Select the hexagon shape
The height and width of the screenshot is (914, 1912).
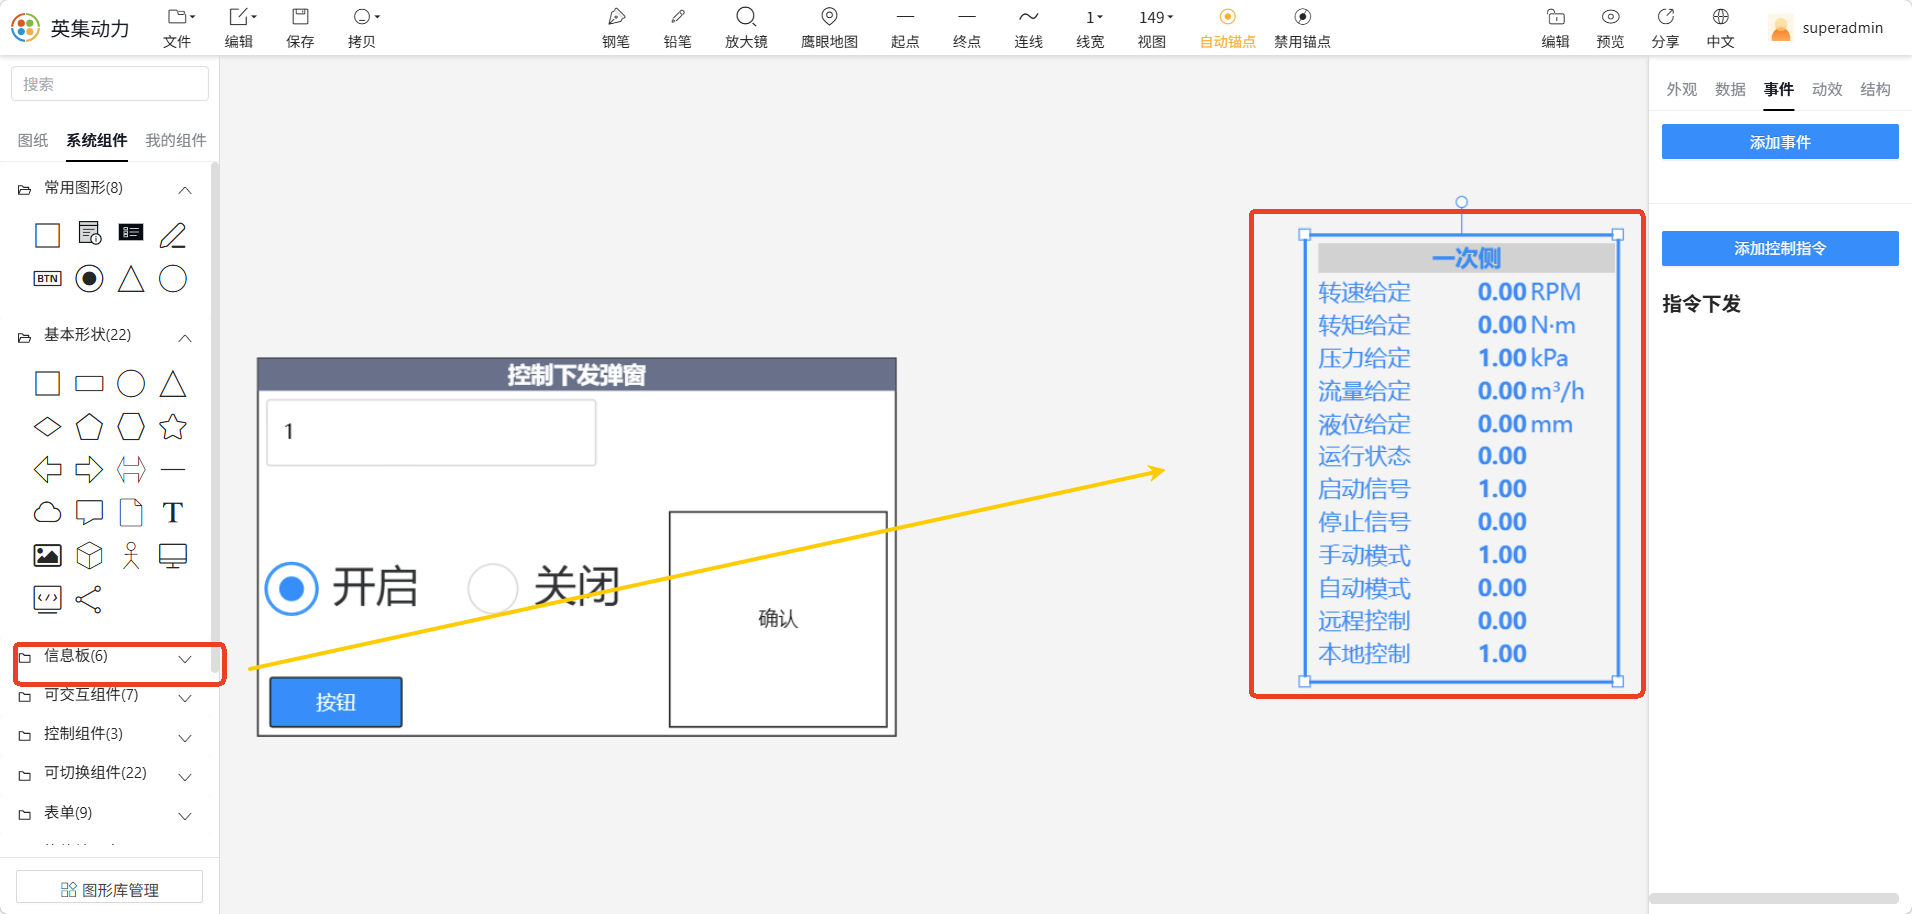[x=131, y=427]
